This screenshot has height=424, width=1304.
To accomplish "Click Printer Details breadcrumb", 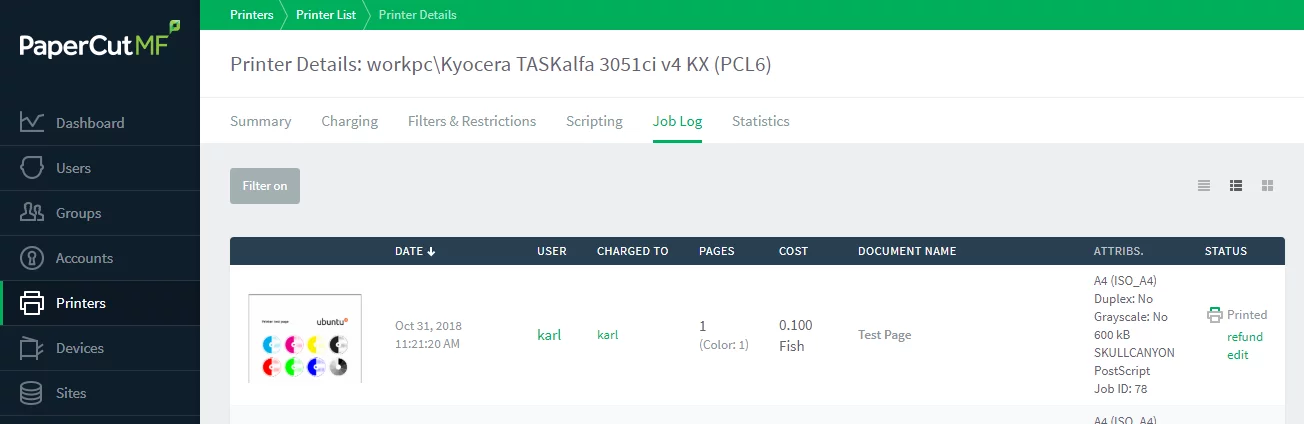I will (418, 15).
